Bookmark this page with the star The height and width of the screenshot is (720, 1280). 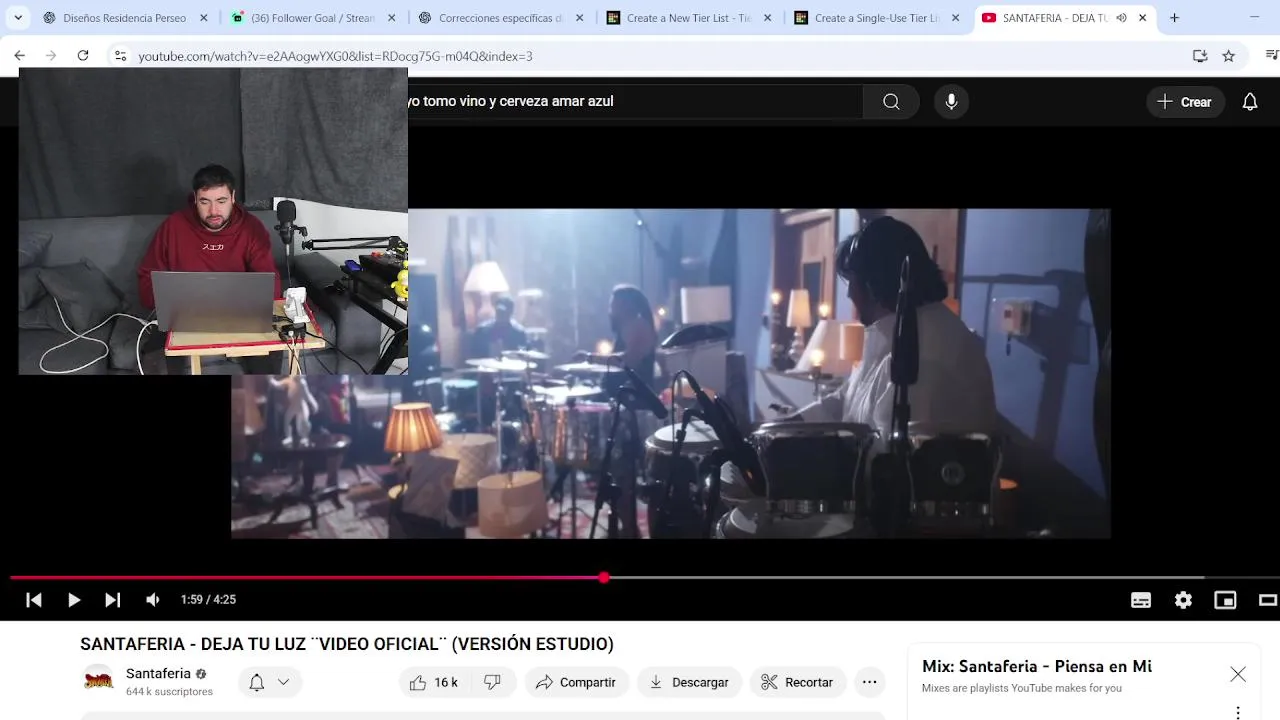click(x=1229, y=56)
